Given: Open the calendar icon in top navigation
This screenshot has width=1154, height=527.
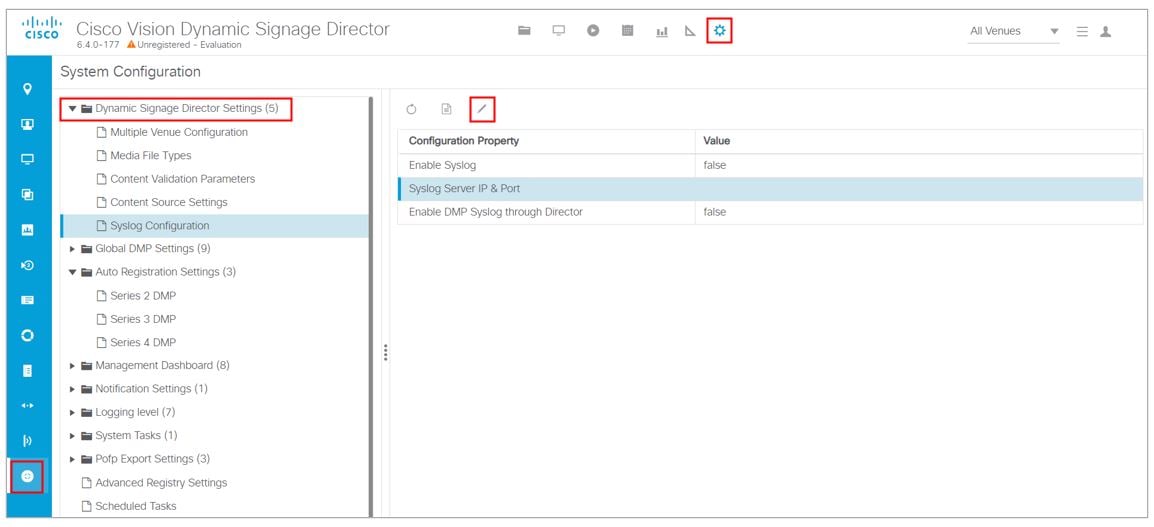Looking at the screenshot, I should click(628, 31).
